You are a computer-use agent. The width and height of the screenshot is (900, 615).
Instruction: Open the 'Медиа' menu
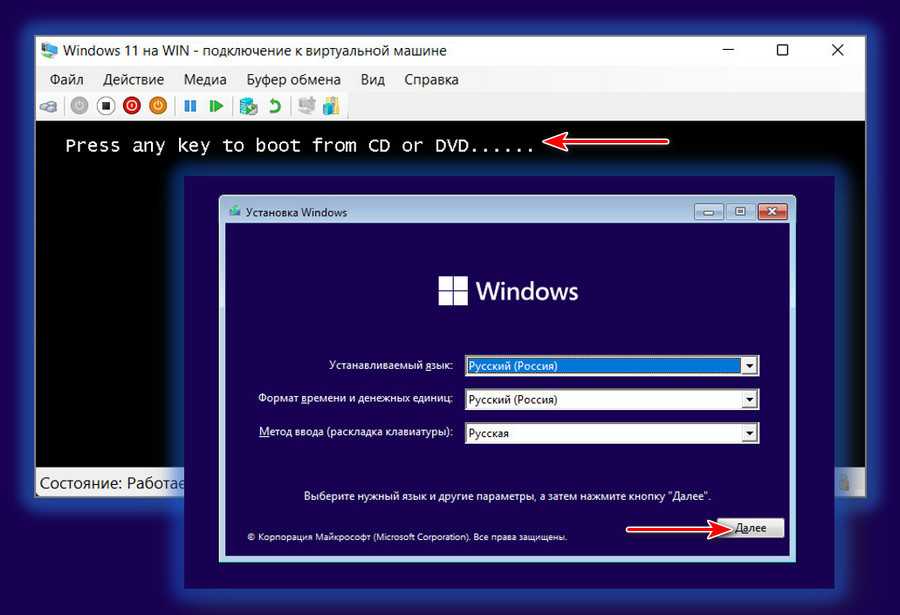[205, 80]
